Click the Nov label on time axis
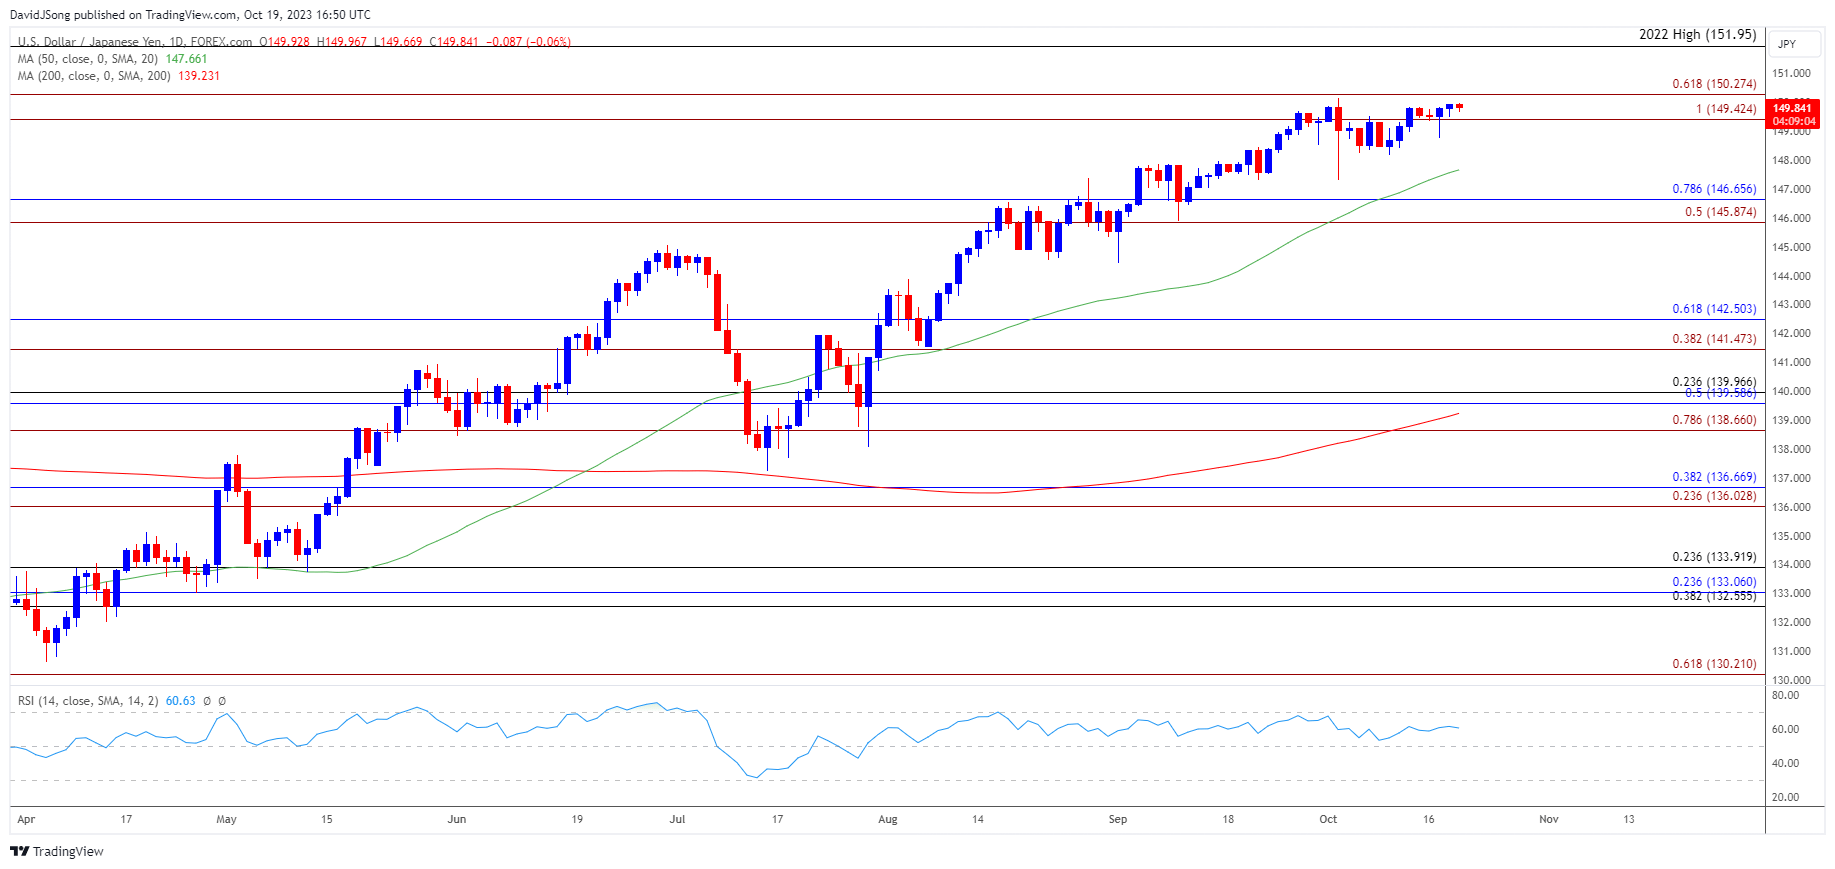This screenshot has width=1835, height=869. click(x=1549, y=819)
